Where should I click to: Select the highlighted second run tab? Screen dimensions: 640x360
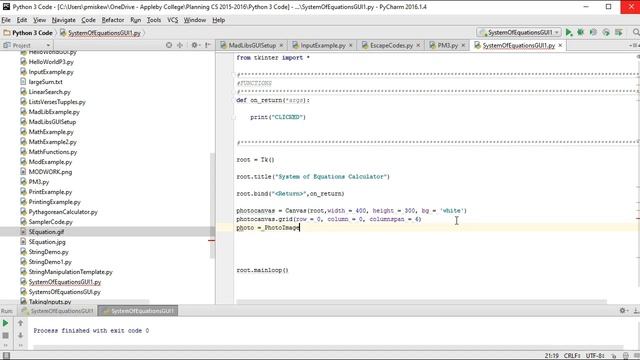tap(138, 311)
